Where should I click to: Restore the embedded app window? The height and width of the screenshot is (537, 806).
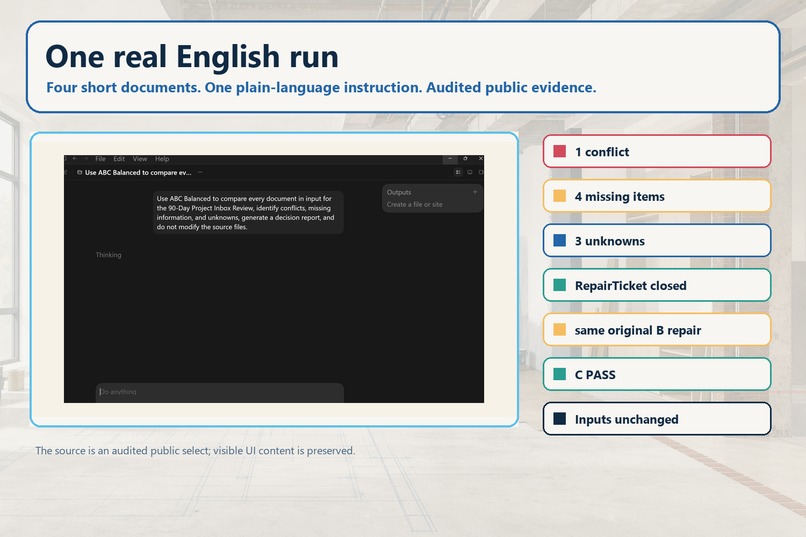(x=465, y=159)
